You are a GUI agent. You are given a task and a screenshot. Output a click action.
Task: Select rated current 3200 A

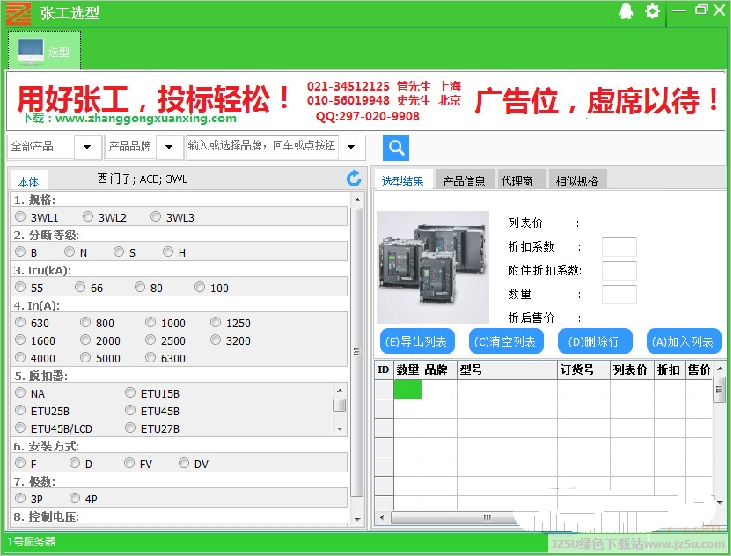(215, 340)
